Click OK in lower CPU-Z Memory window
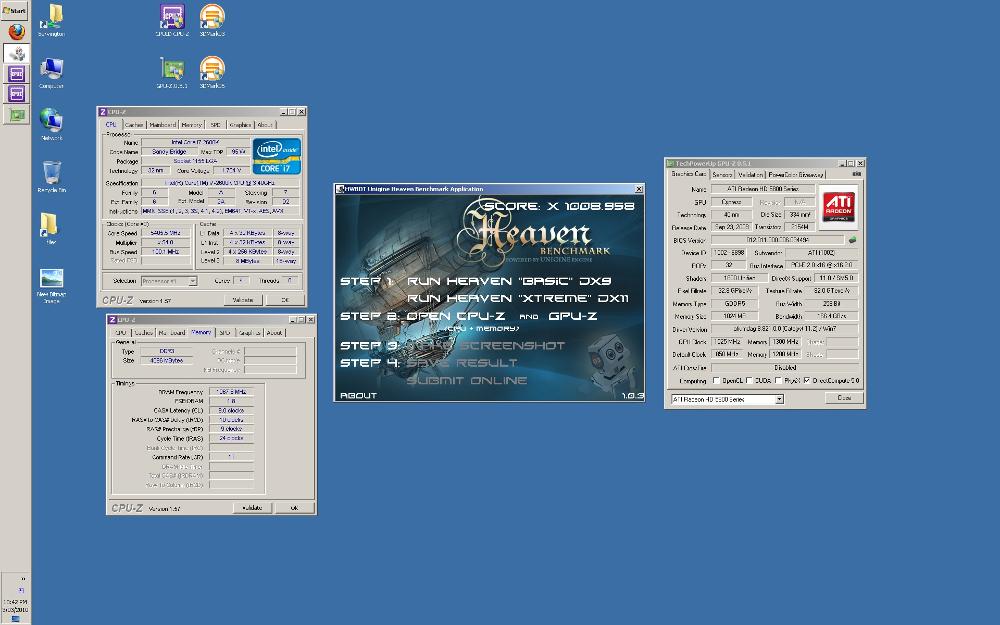The width and height of the screenshot is (1000, 625). point(294,508)
